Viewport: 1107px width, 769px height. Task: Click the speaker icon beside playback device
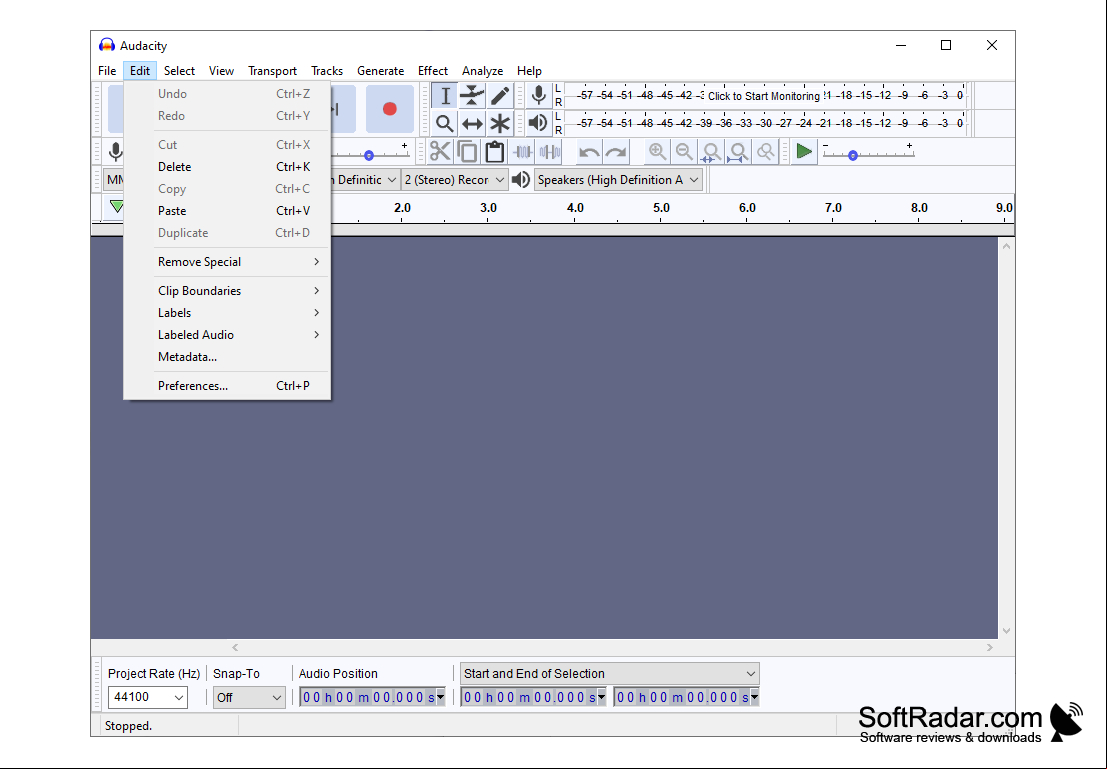521,180
